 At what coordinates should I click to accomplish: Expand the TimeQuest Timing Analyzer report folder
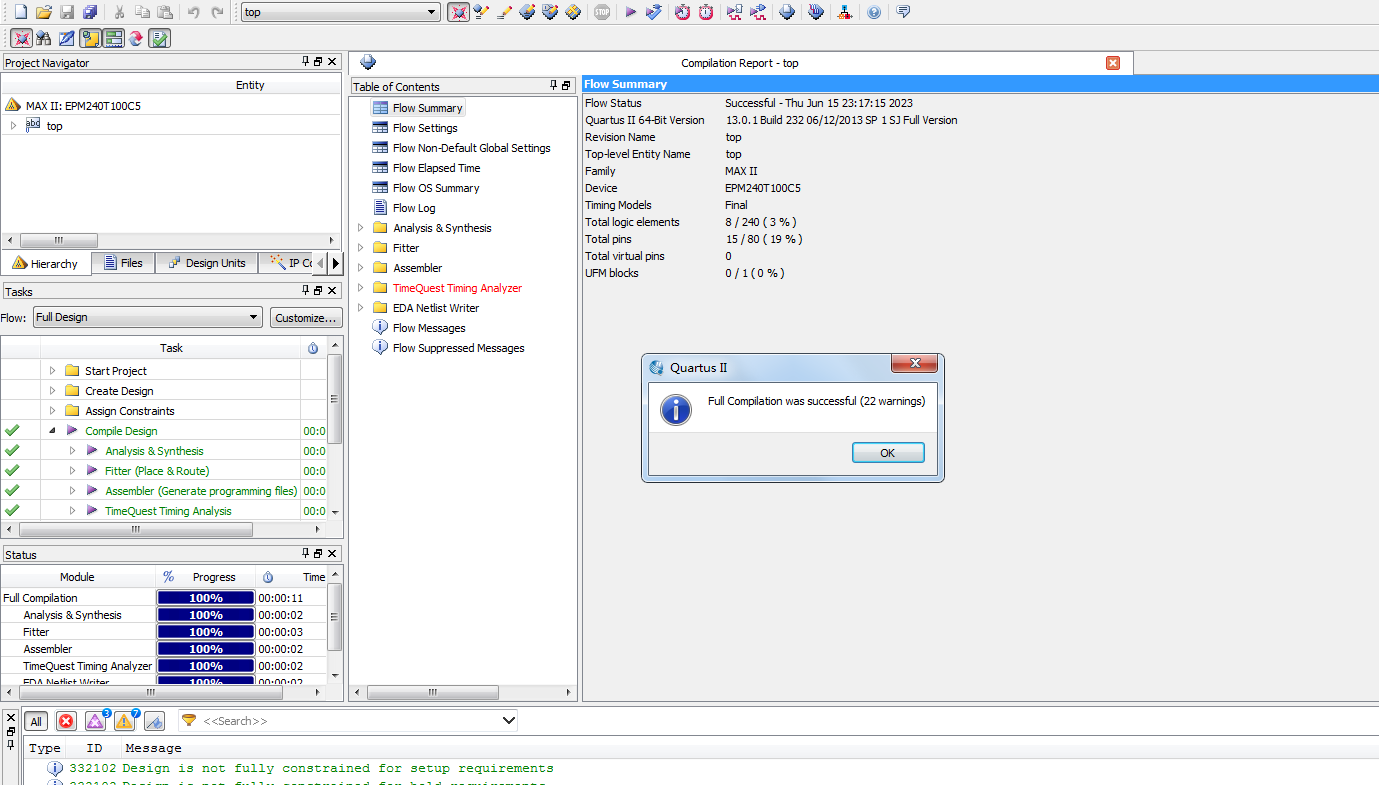tap(361, 288)
